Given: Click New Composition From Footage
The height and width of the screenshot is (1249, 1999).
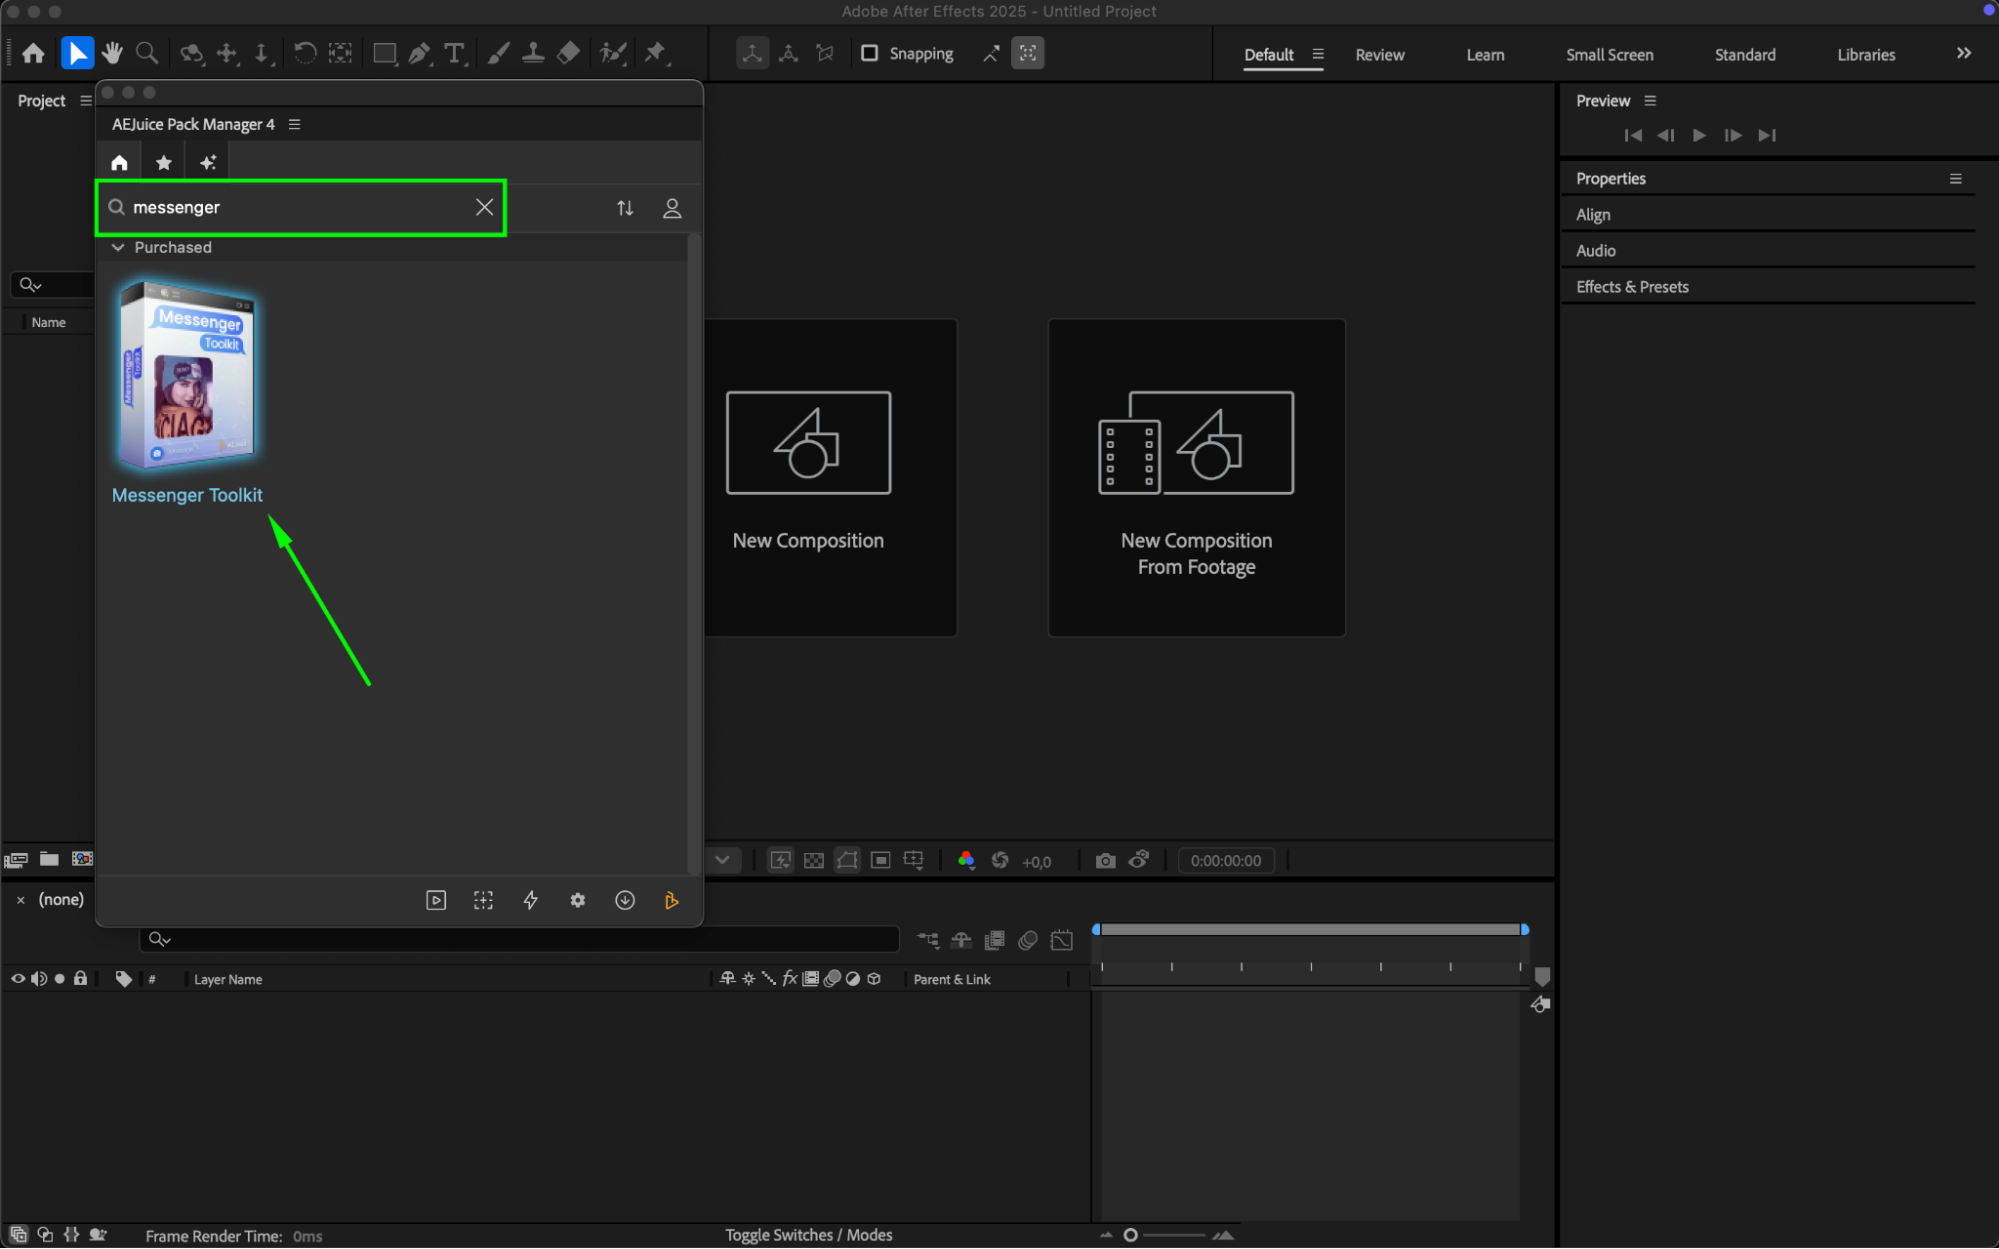Looking at the screenshot, I should point(1196,477).
